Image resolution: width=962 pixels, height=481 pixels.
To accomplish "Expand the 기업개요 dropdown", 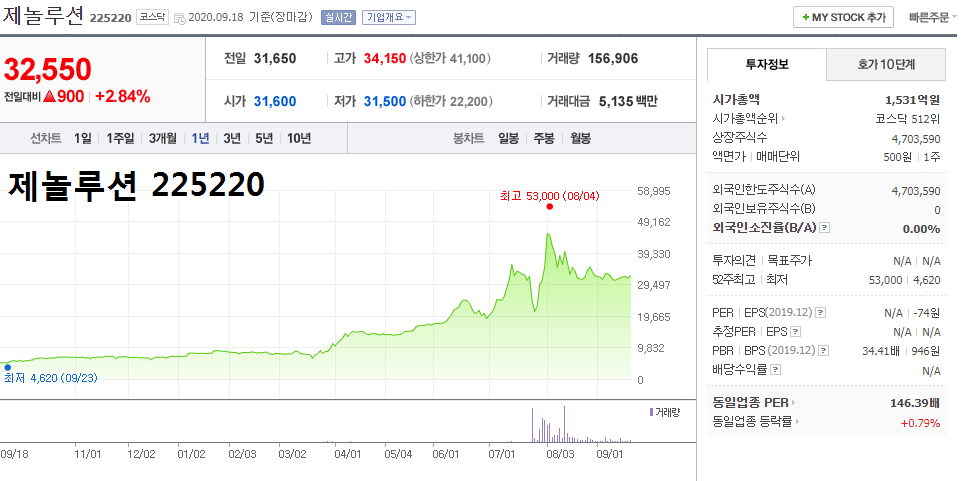I will tap(389, 17).
